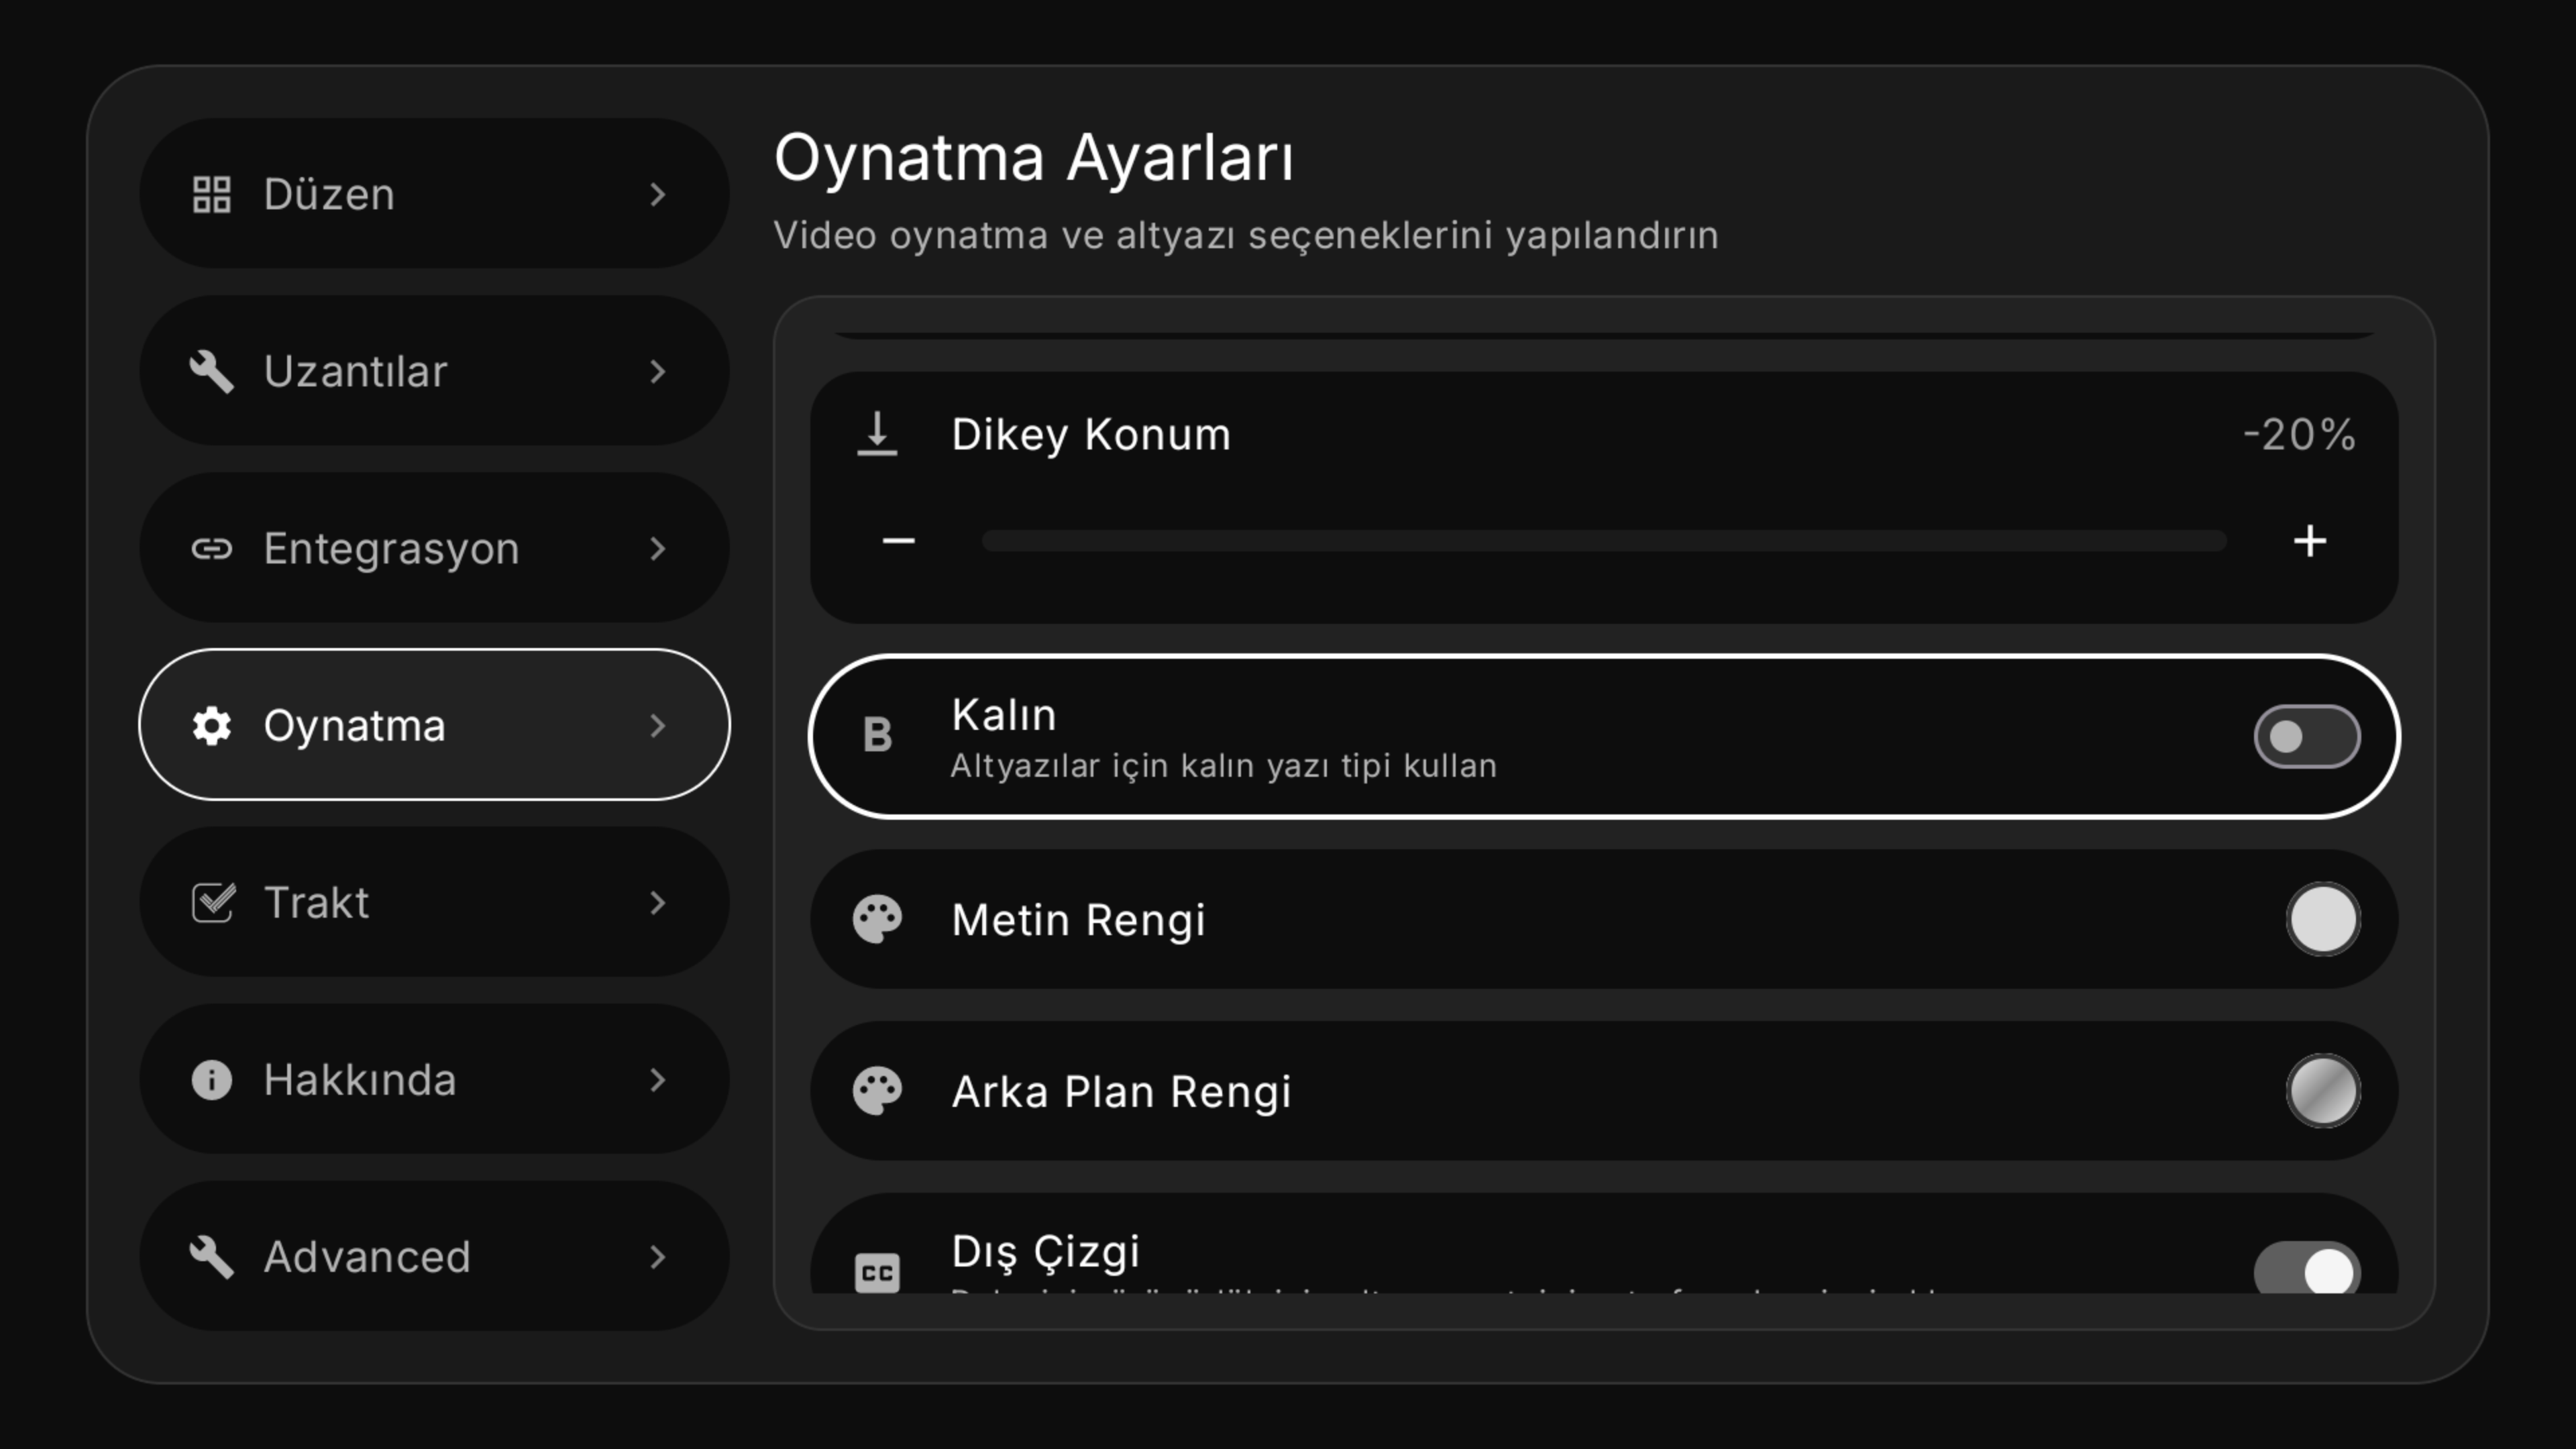Screen dimensions: 2576x1449
Task: Open the Metin Rengi white color swatch
Action: (2322, 919)
